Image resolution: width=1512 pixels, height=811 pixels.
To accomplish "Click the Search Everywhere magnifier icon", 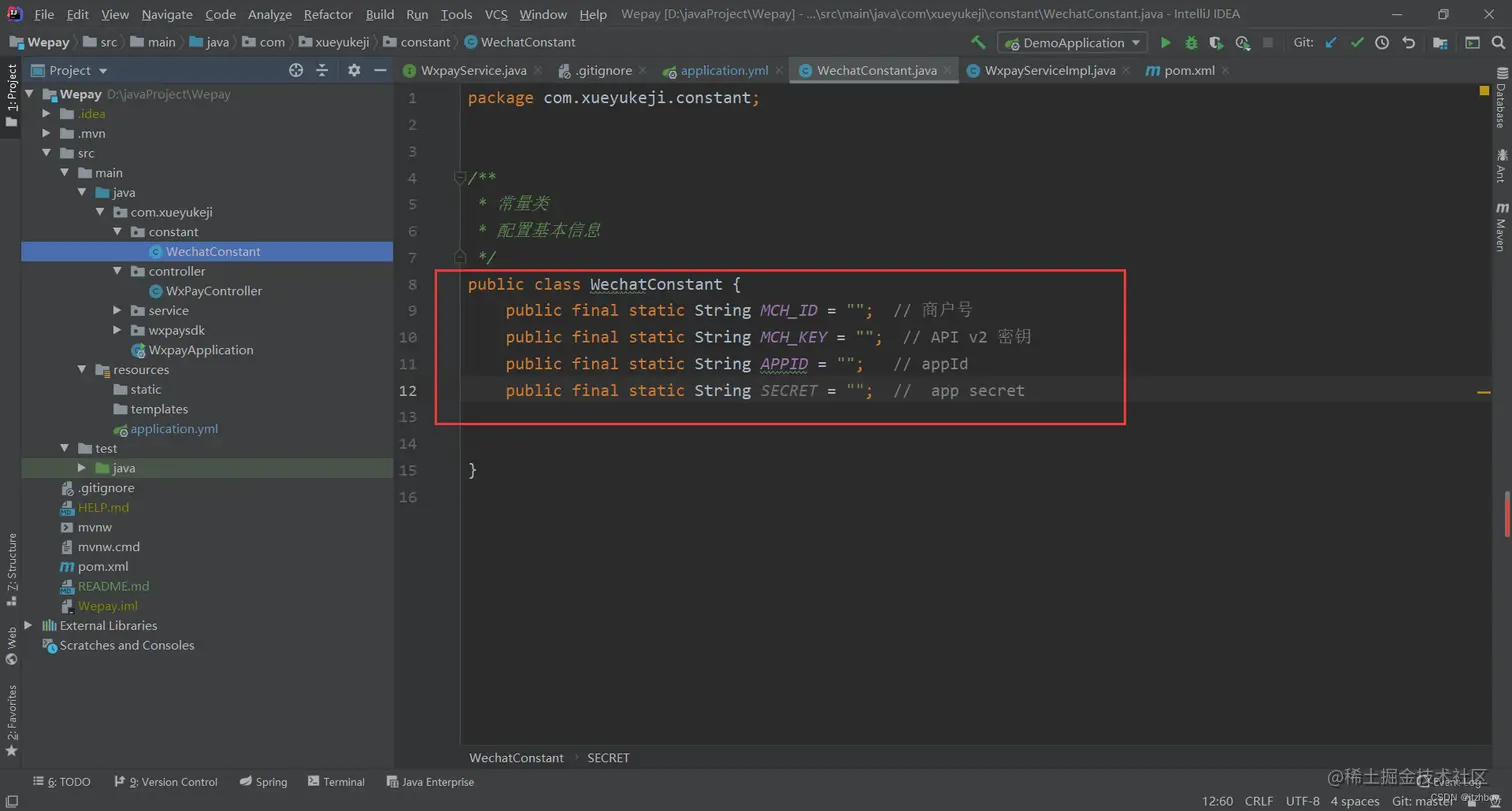I will click(1497, 43).
